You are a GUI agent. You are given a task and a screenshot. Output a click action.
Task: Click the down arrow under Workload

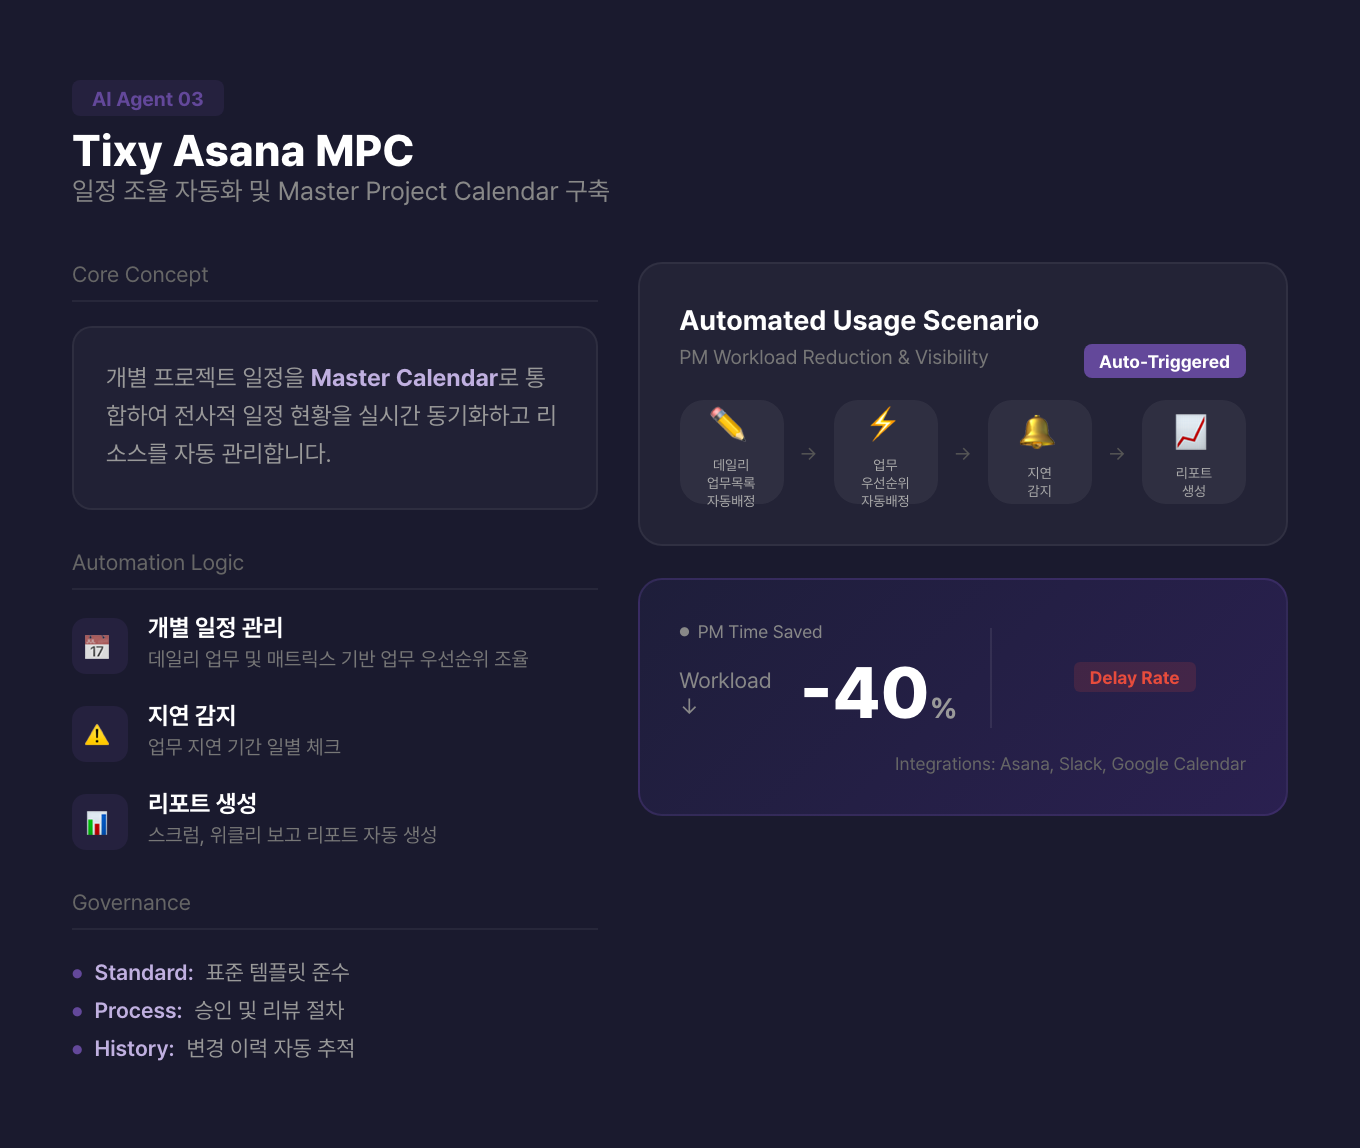(689, 707)
